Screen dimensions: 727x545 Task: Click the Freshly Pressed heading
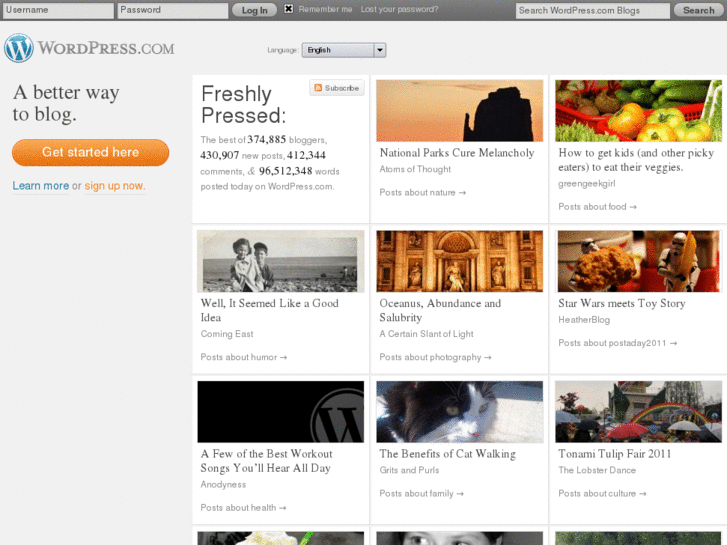[243, 105]
